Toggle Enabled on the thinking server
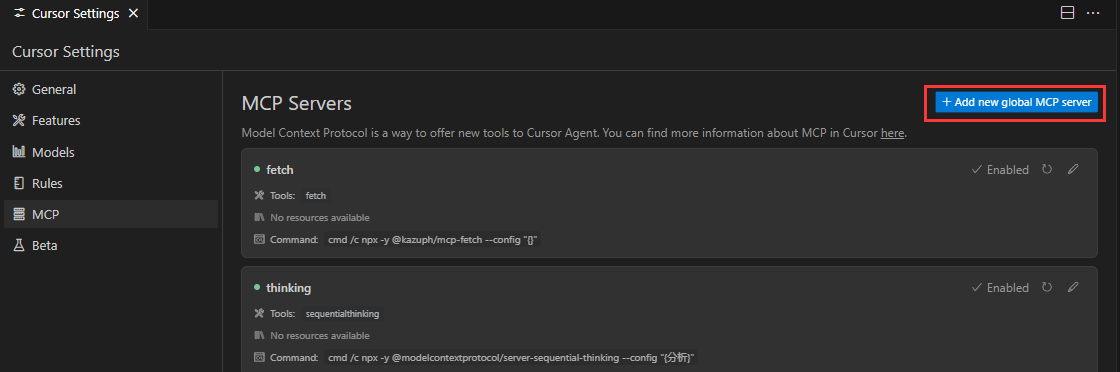 [1000, 287]
